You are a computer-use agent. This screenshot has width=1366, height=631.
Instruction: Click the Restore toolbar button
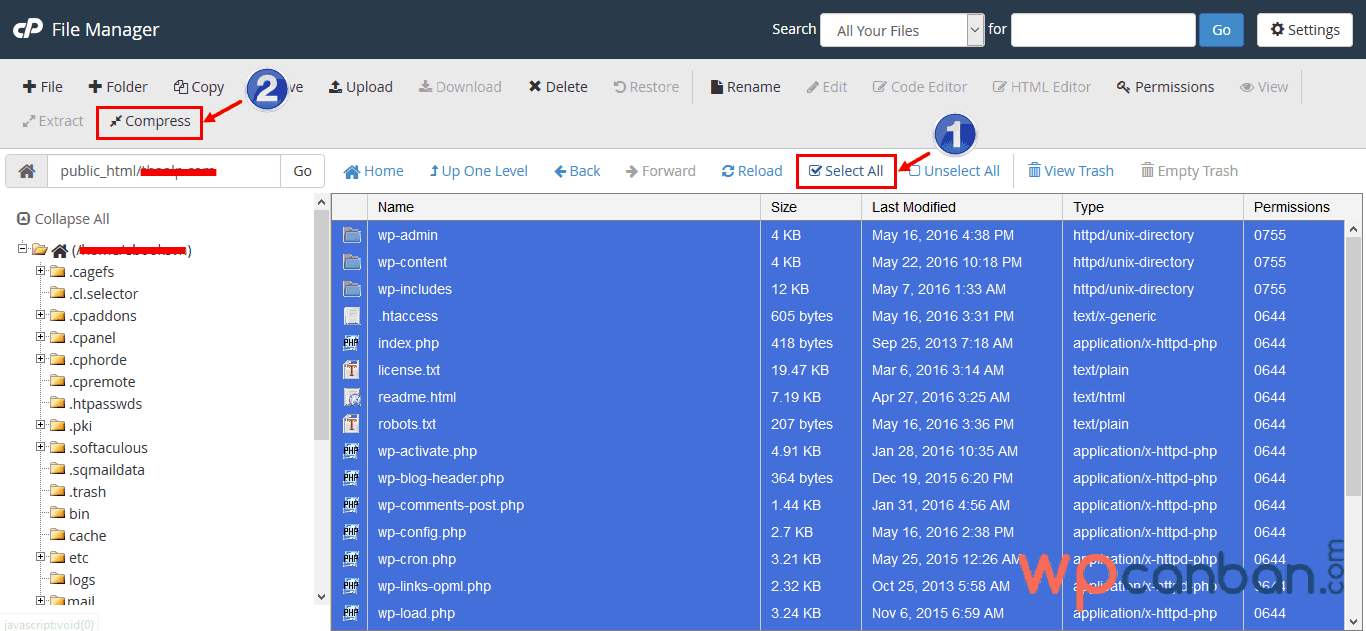click(x=646, y=87)
